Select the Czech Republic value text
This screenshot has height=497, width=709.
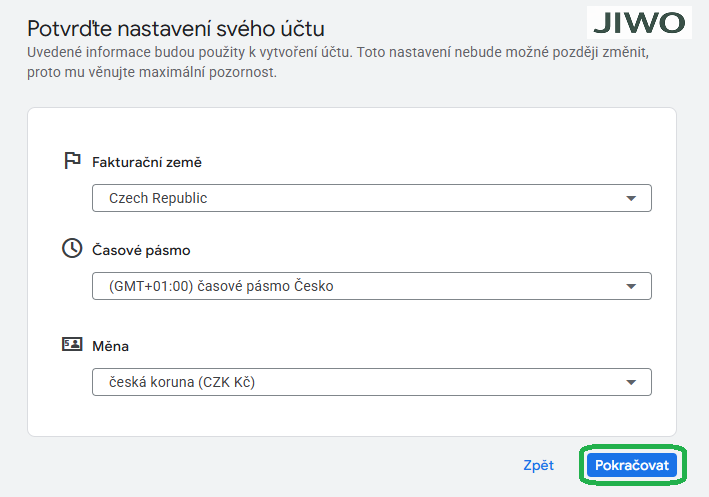click(x=158, y=198)
